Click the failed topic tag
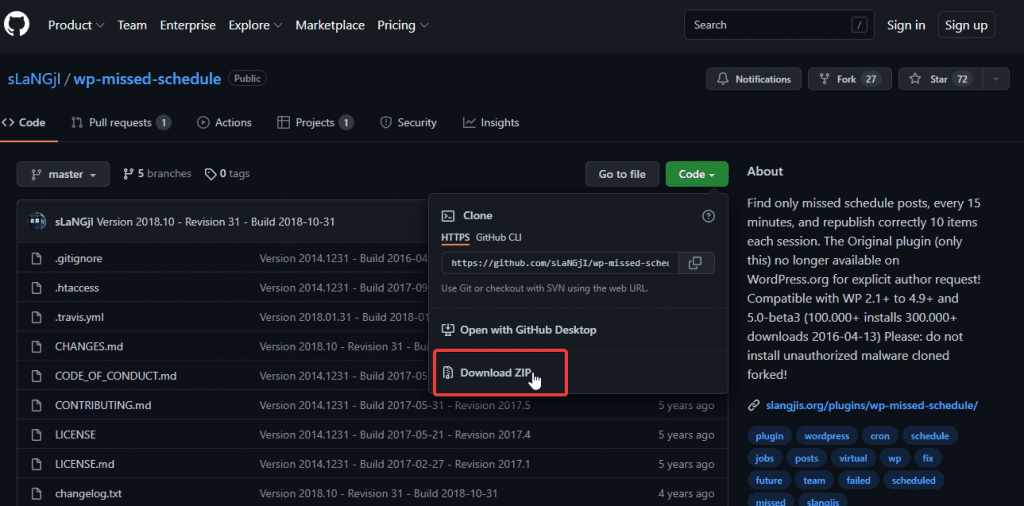1024x506 pixels. pyautogui.click(x=858, y=481)
